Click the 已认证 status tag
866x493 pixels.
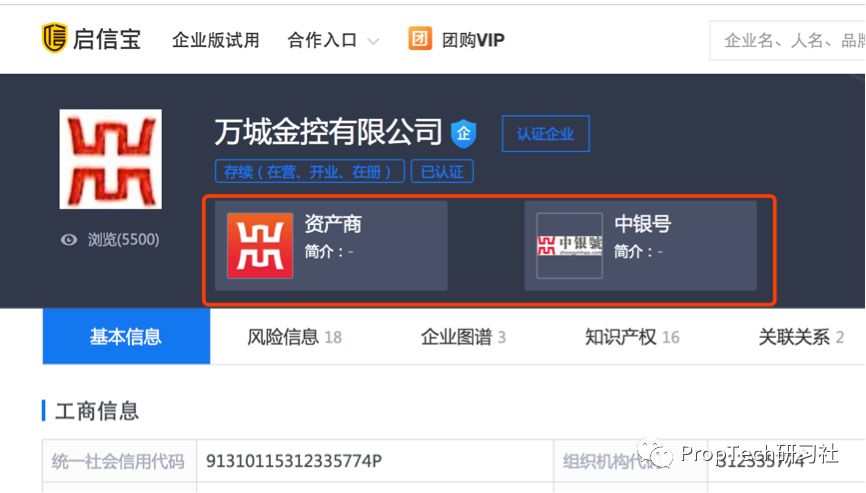click(442, 171)
